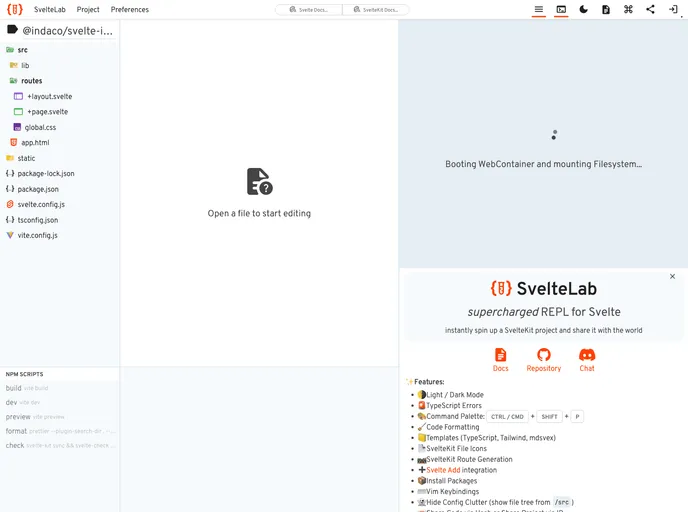Click the Install Packages feature text
This screenshot has width=688, height=512.
(x=452, y=481)
